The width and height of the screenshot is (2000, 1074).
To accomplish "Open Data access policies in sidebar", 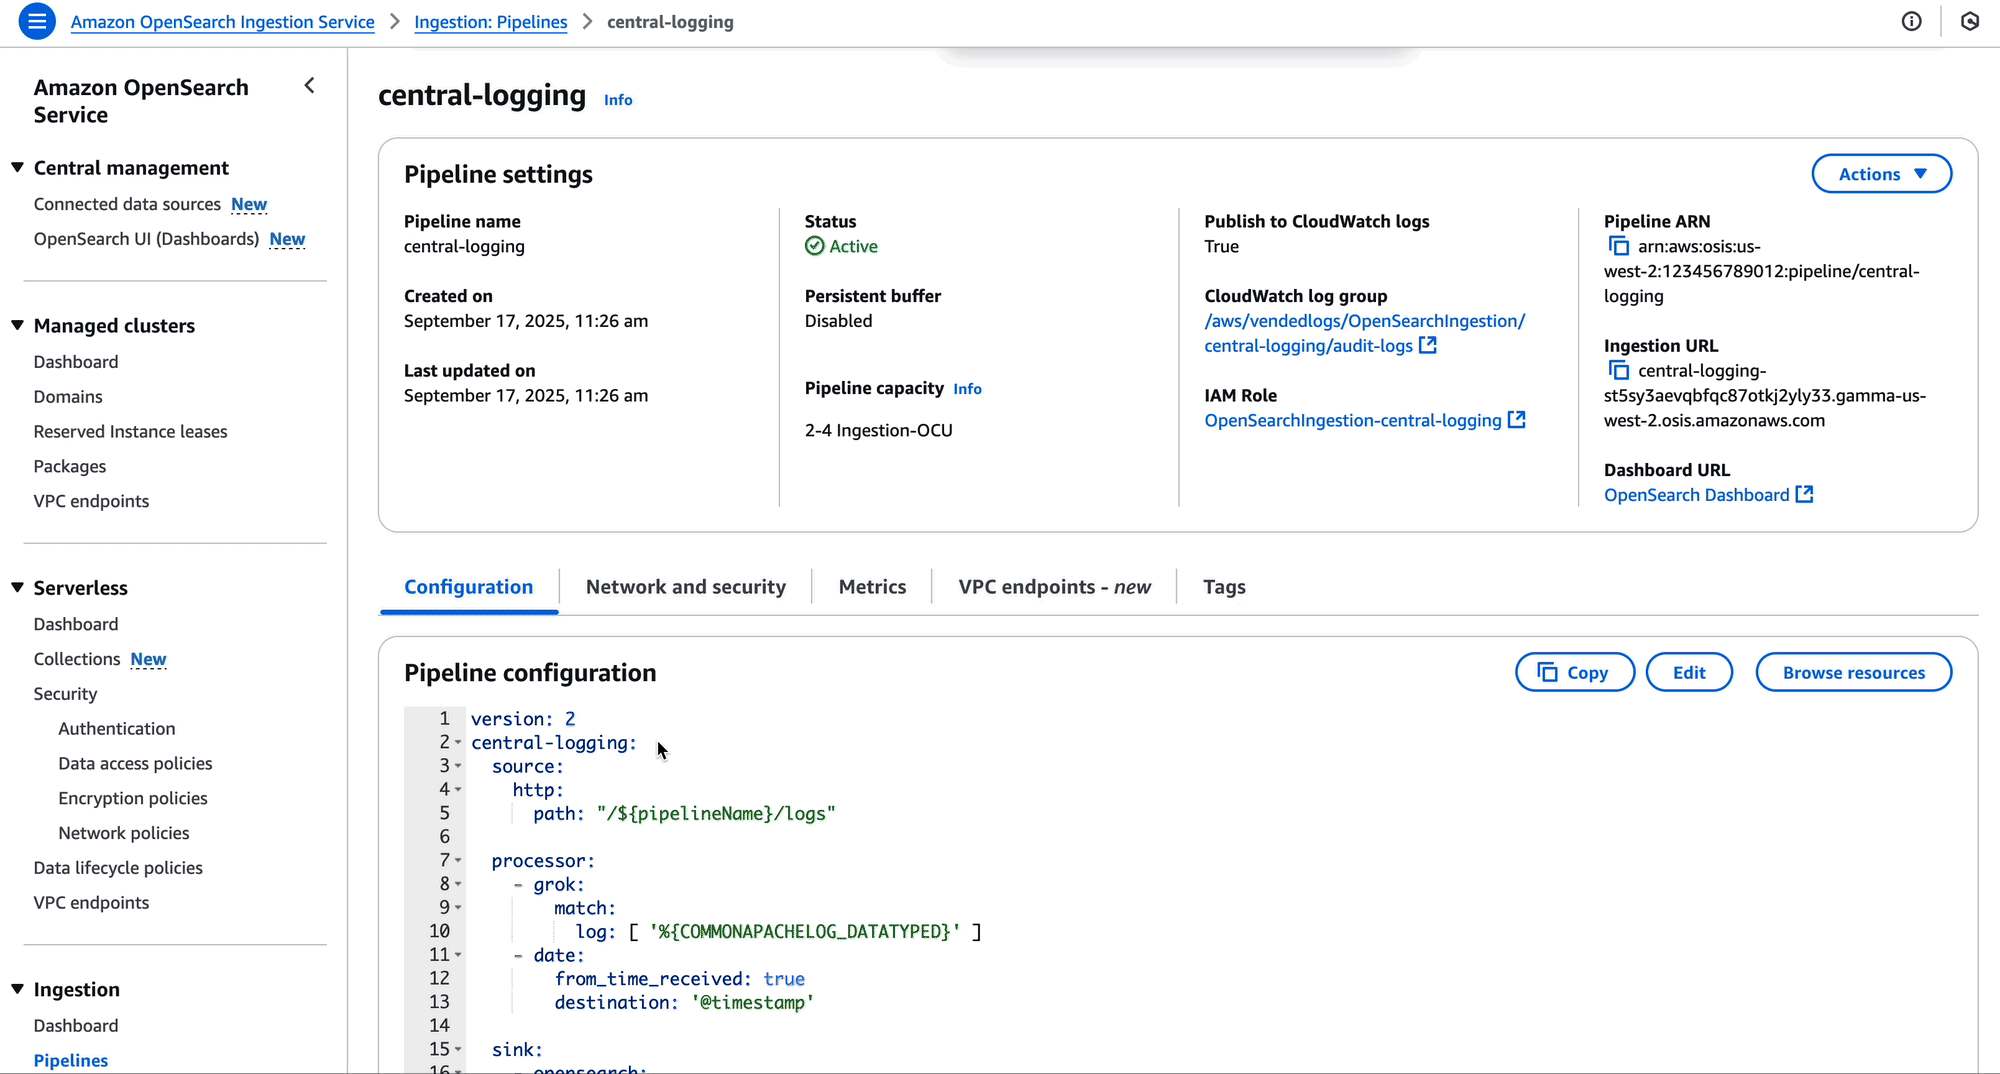I will click(x=135, y=764).
